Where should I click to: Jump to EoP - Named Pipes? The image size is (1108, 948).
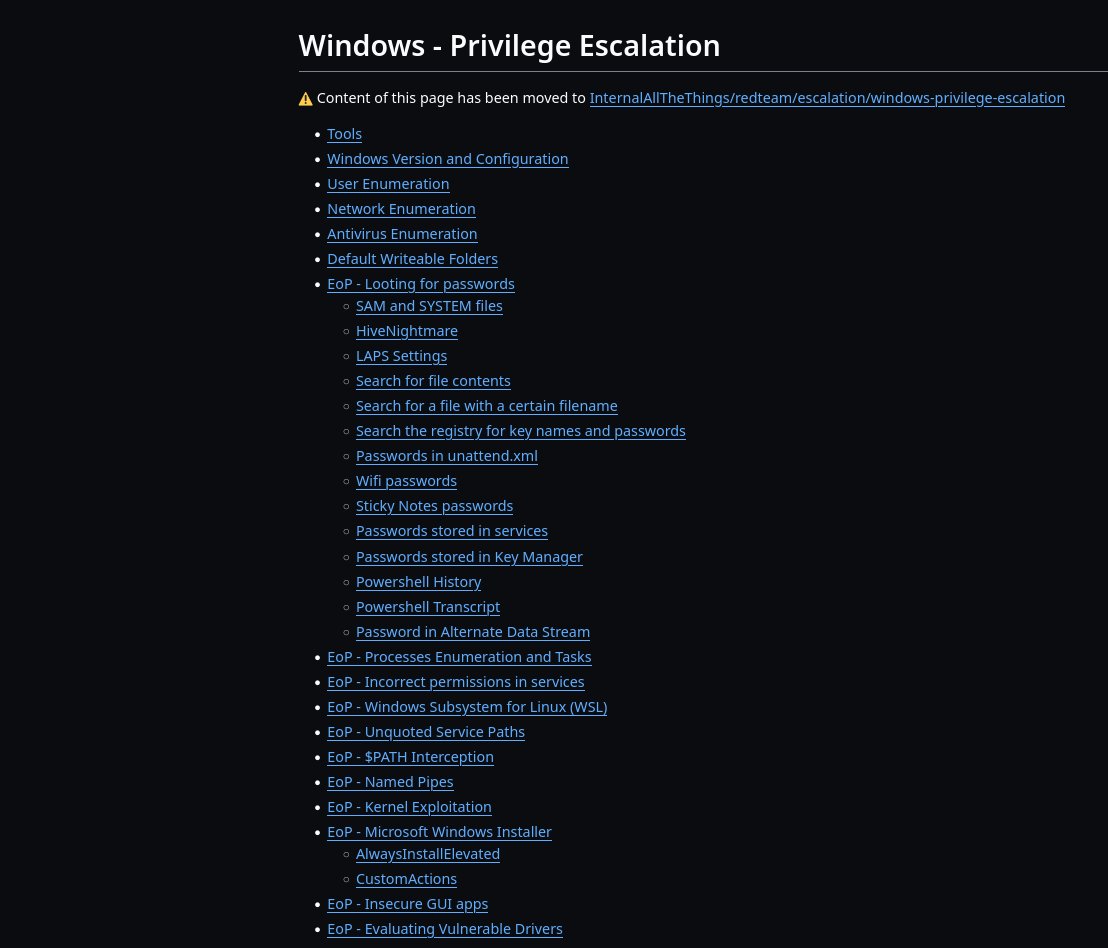390,782
